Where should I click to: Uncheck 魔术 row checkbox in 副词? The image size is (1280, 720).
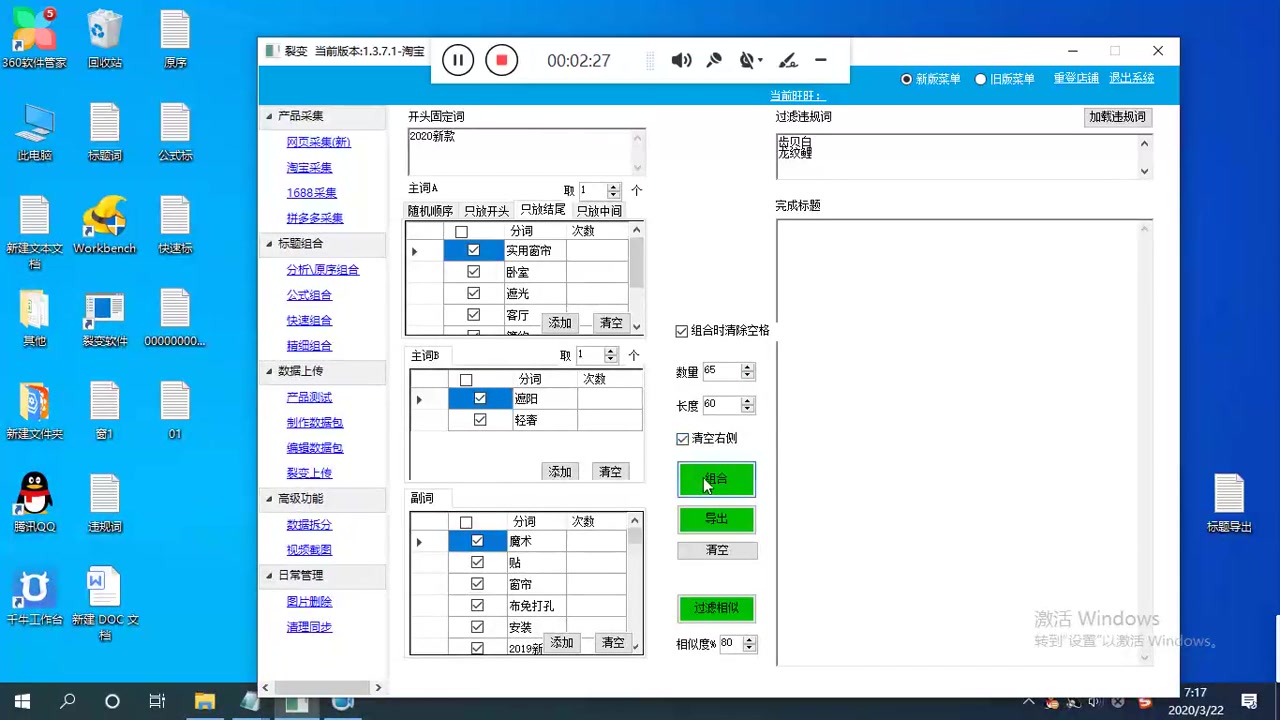[477, 541]
